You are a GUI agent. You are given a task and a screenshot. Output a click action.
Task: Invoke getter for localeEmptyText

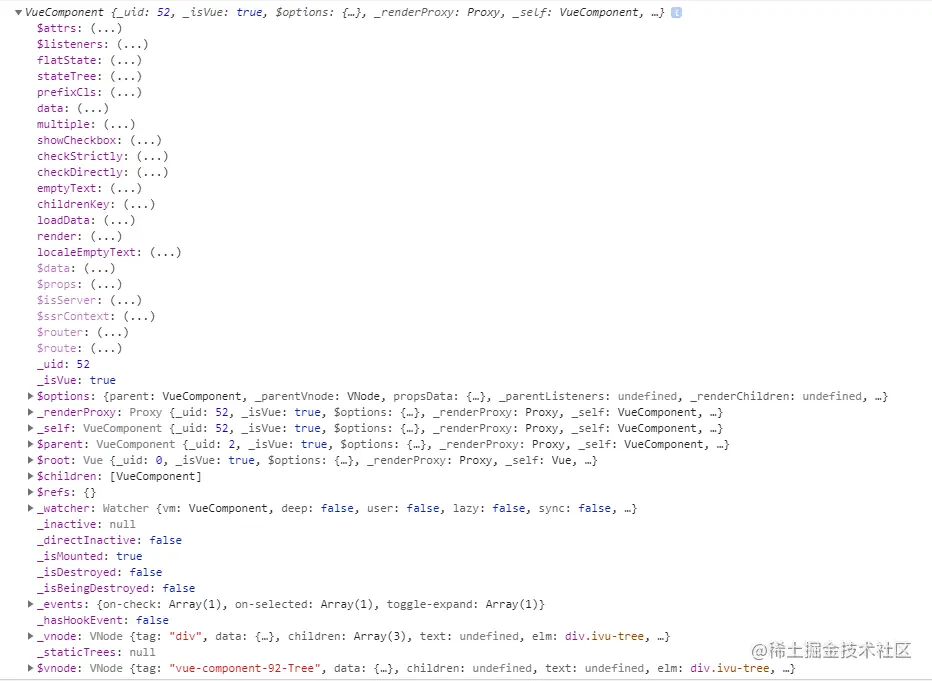(165, 253)
